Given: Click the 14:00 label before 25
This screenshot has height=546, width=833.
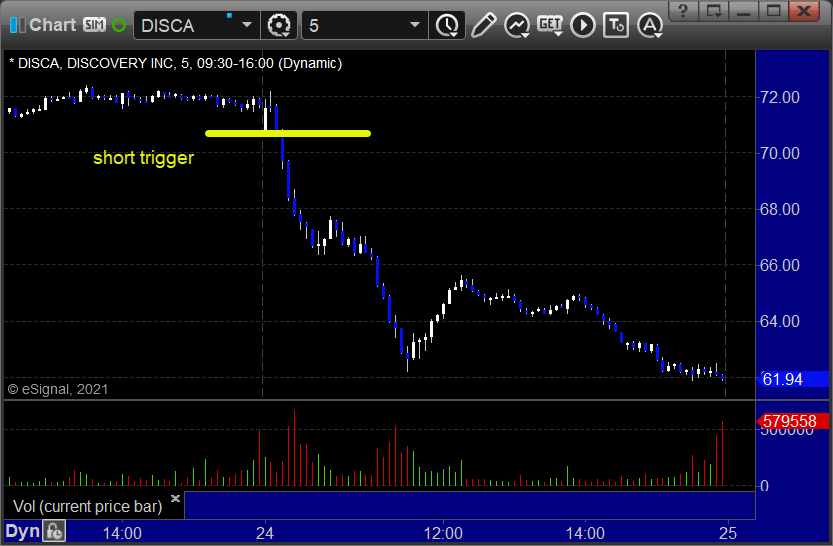Looking at the screenshot, I should click(585, 533).
